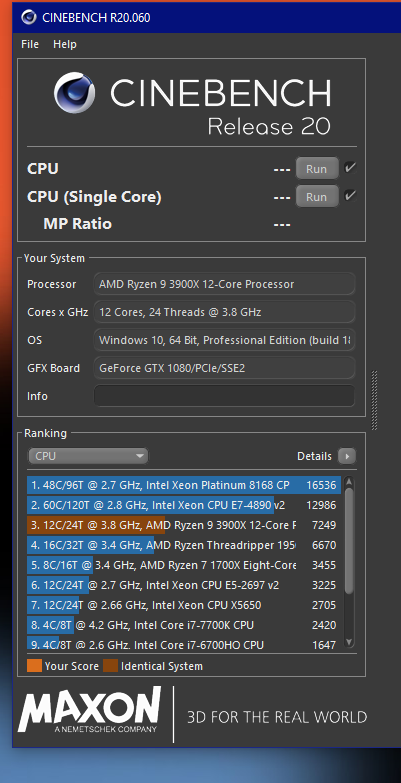Viewport: 401px width, 783px height.
Task: Run the CPU (Single Core) test
Action: pos(317,197)
